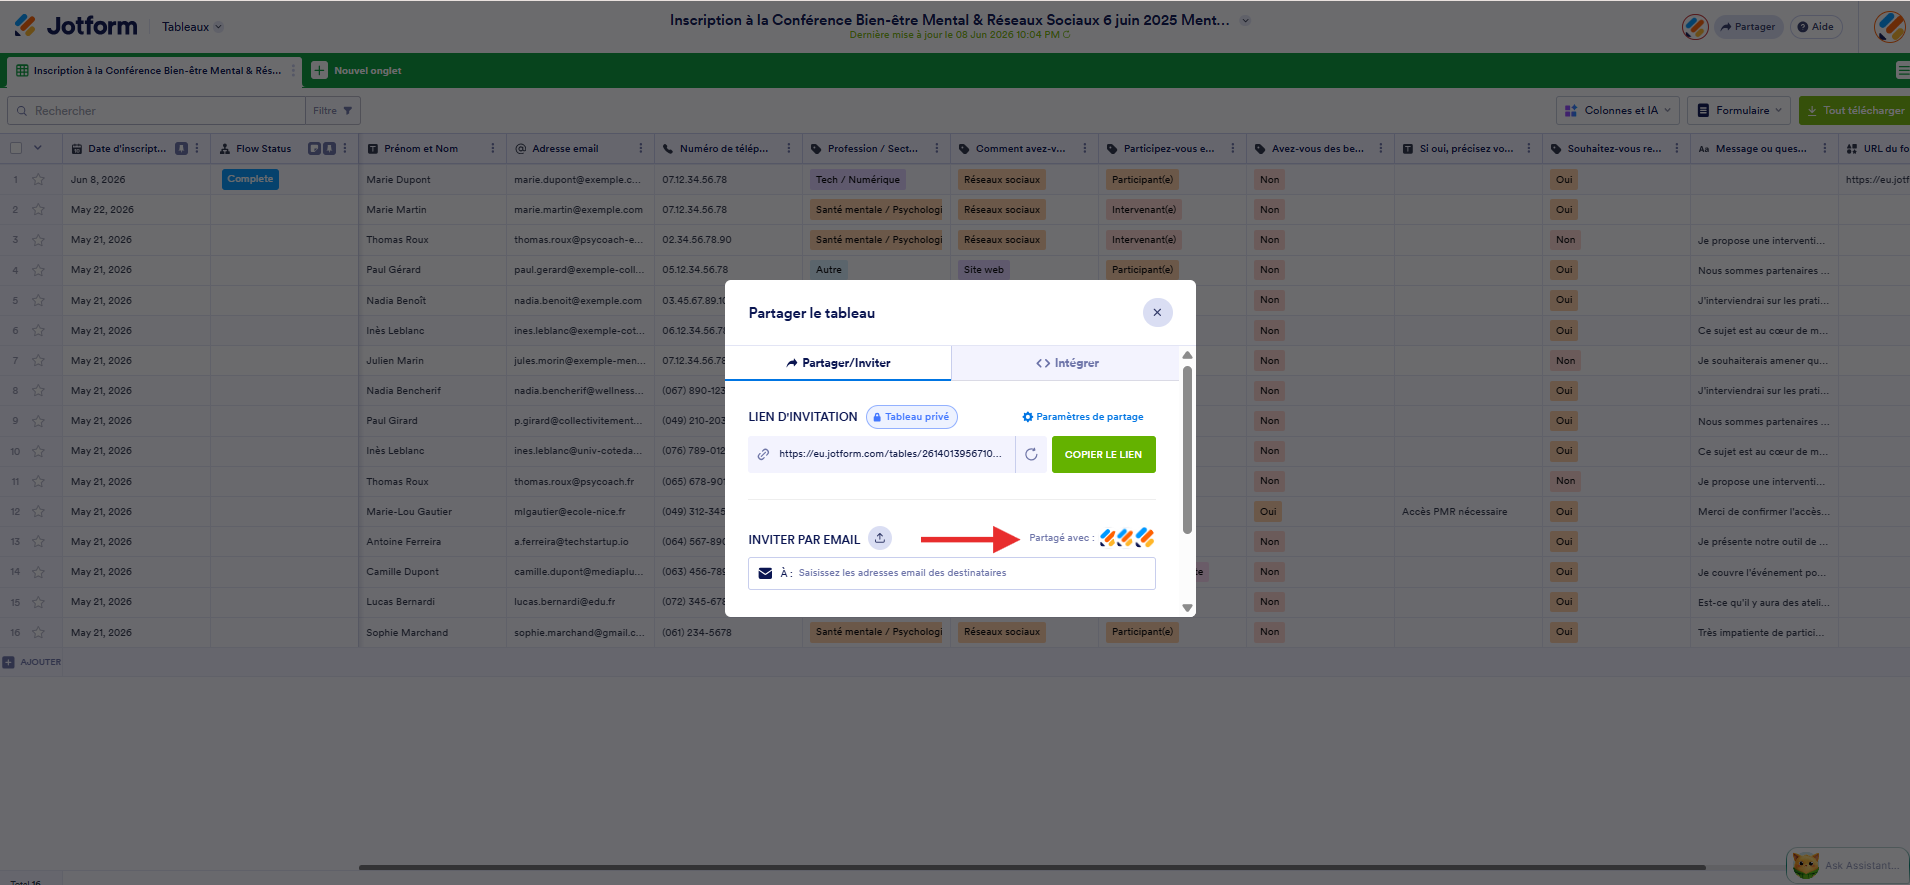This screenshot has width=1910, height=885.
Task: Star row 1 Marie Dupont
Action: tap(38, 179)
